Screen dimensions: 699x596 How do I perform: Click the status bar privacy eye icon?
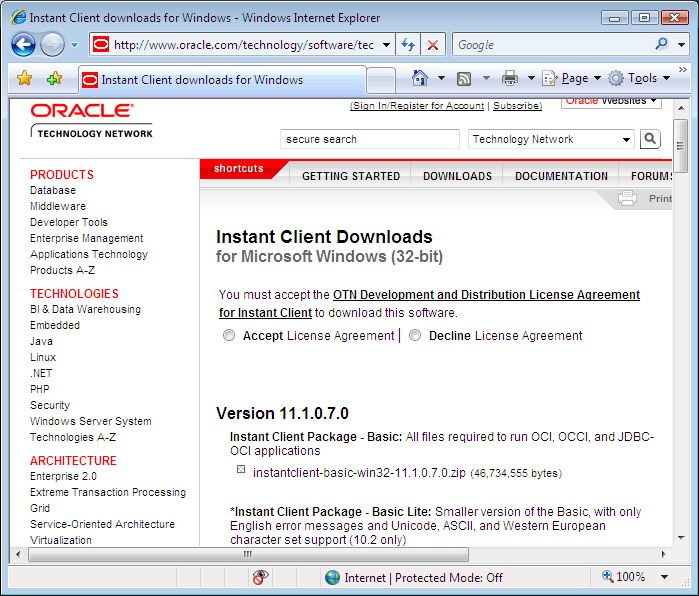pyautogui.click(x=260, y=577)
